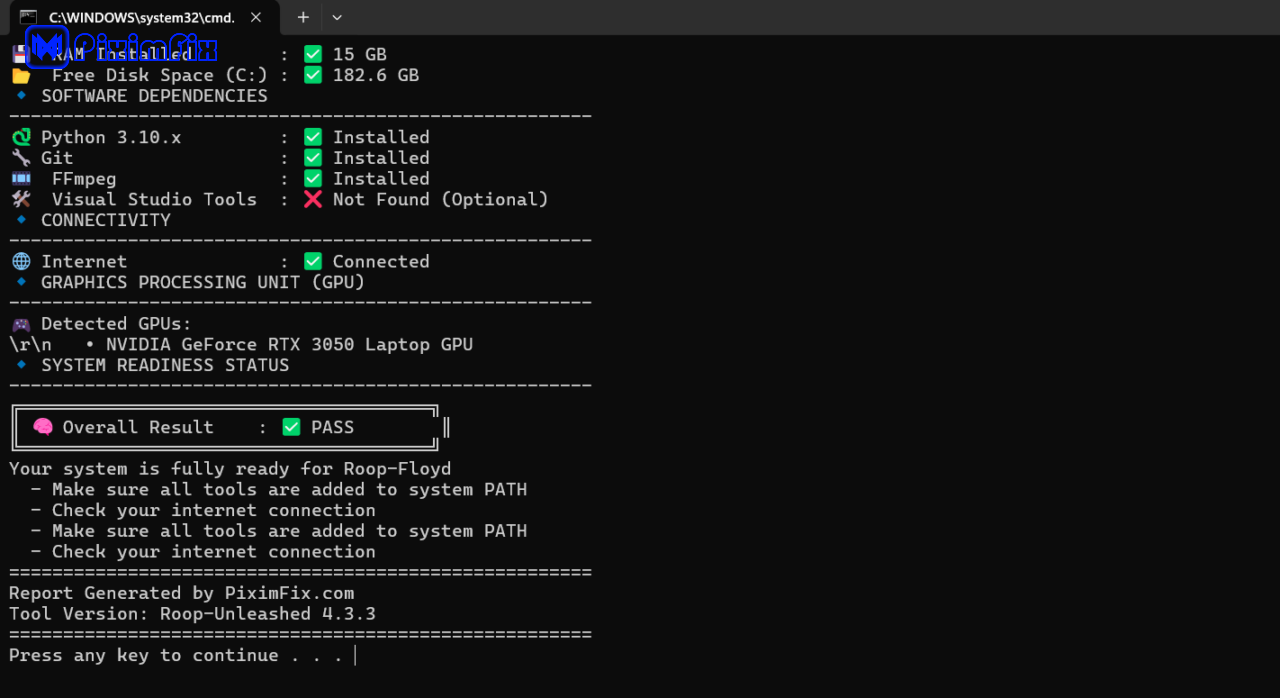Click the green check next to Connected

(313, 261)
